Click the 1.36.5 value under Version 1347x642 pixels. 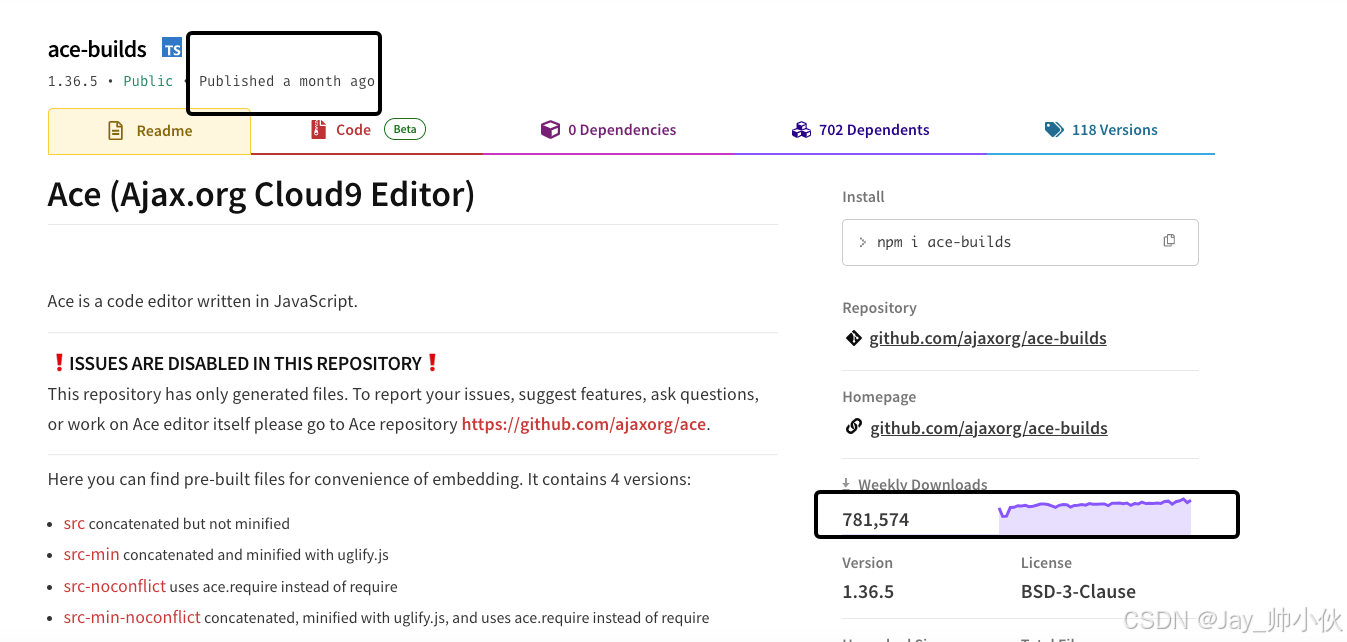pyautogui.click(x=868, y=591)
